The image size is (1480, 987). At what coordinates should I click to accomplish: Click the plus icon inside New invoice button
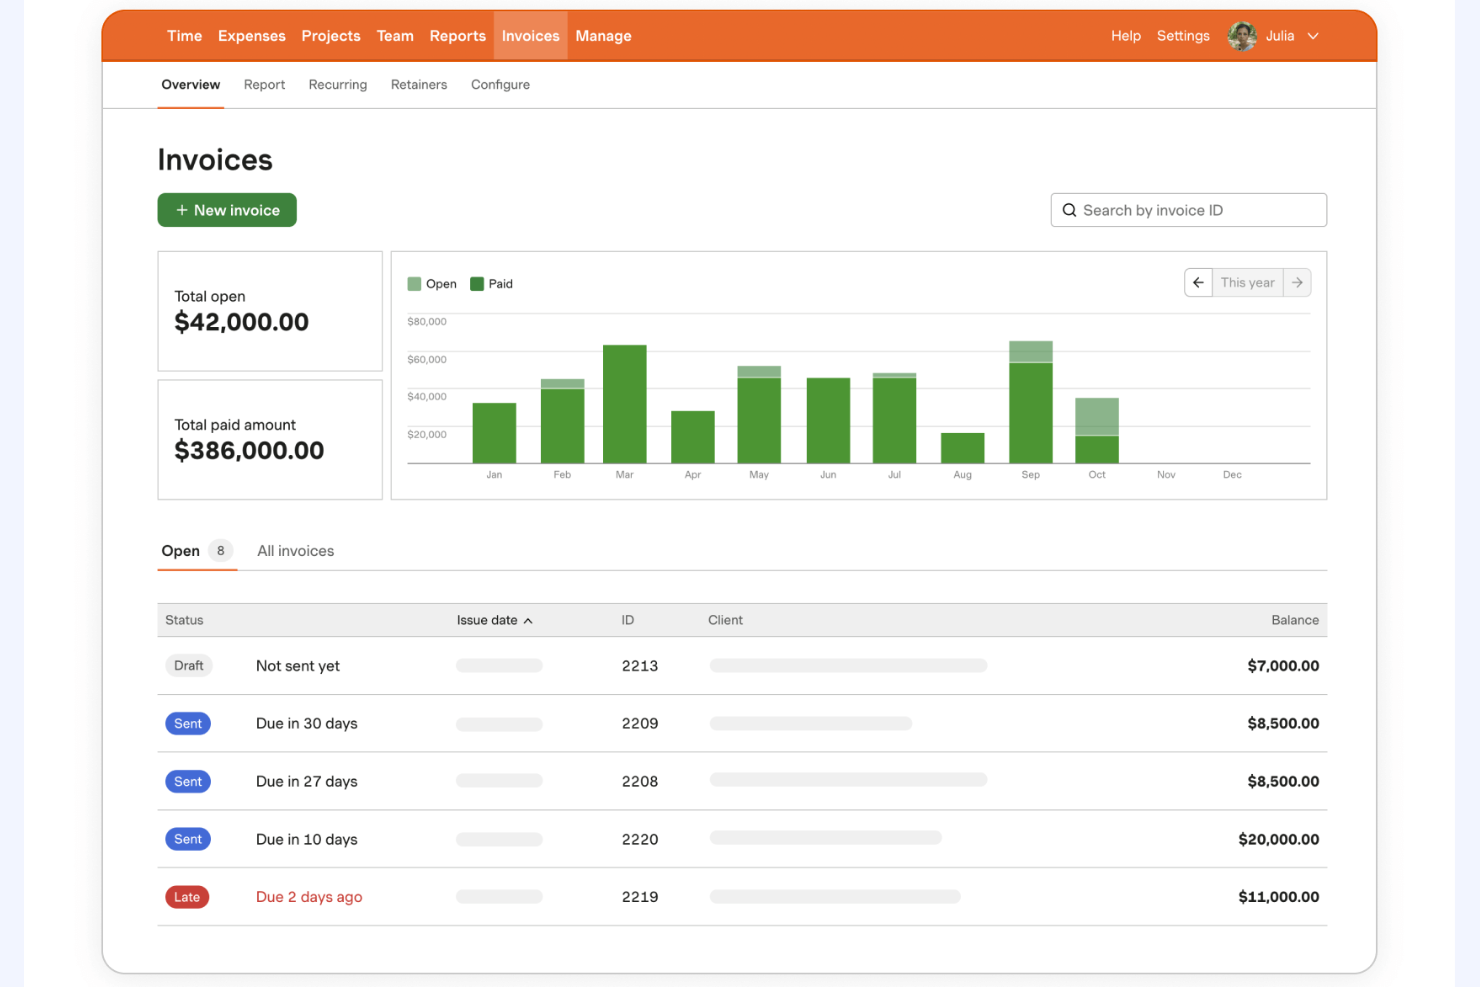(181, 210)
